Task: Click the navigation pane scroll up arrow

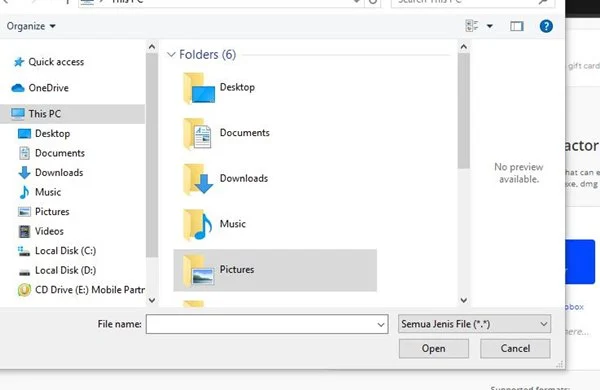Action: click(152, 47)
